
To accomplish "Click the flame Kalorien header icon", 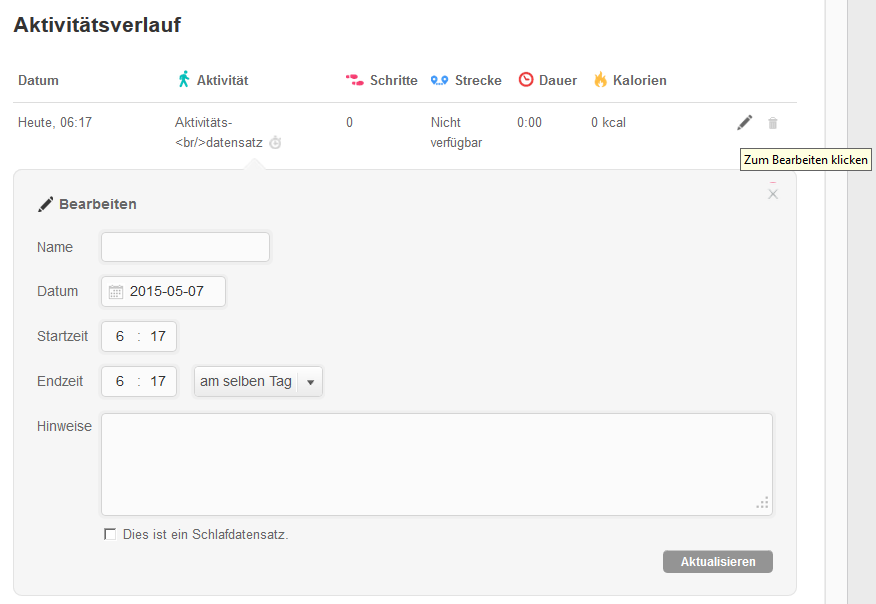I will coord(600,80).
